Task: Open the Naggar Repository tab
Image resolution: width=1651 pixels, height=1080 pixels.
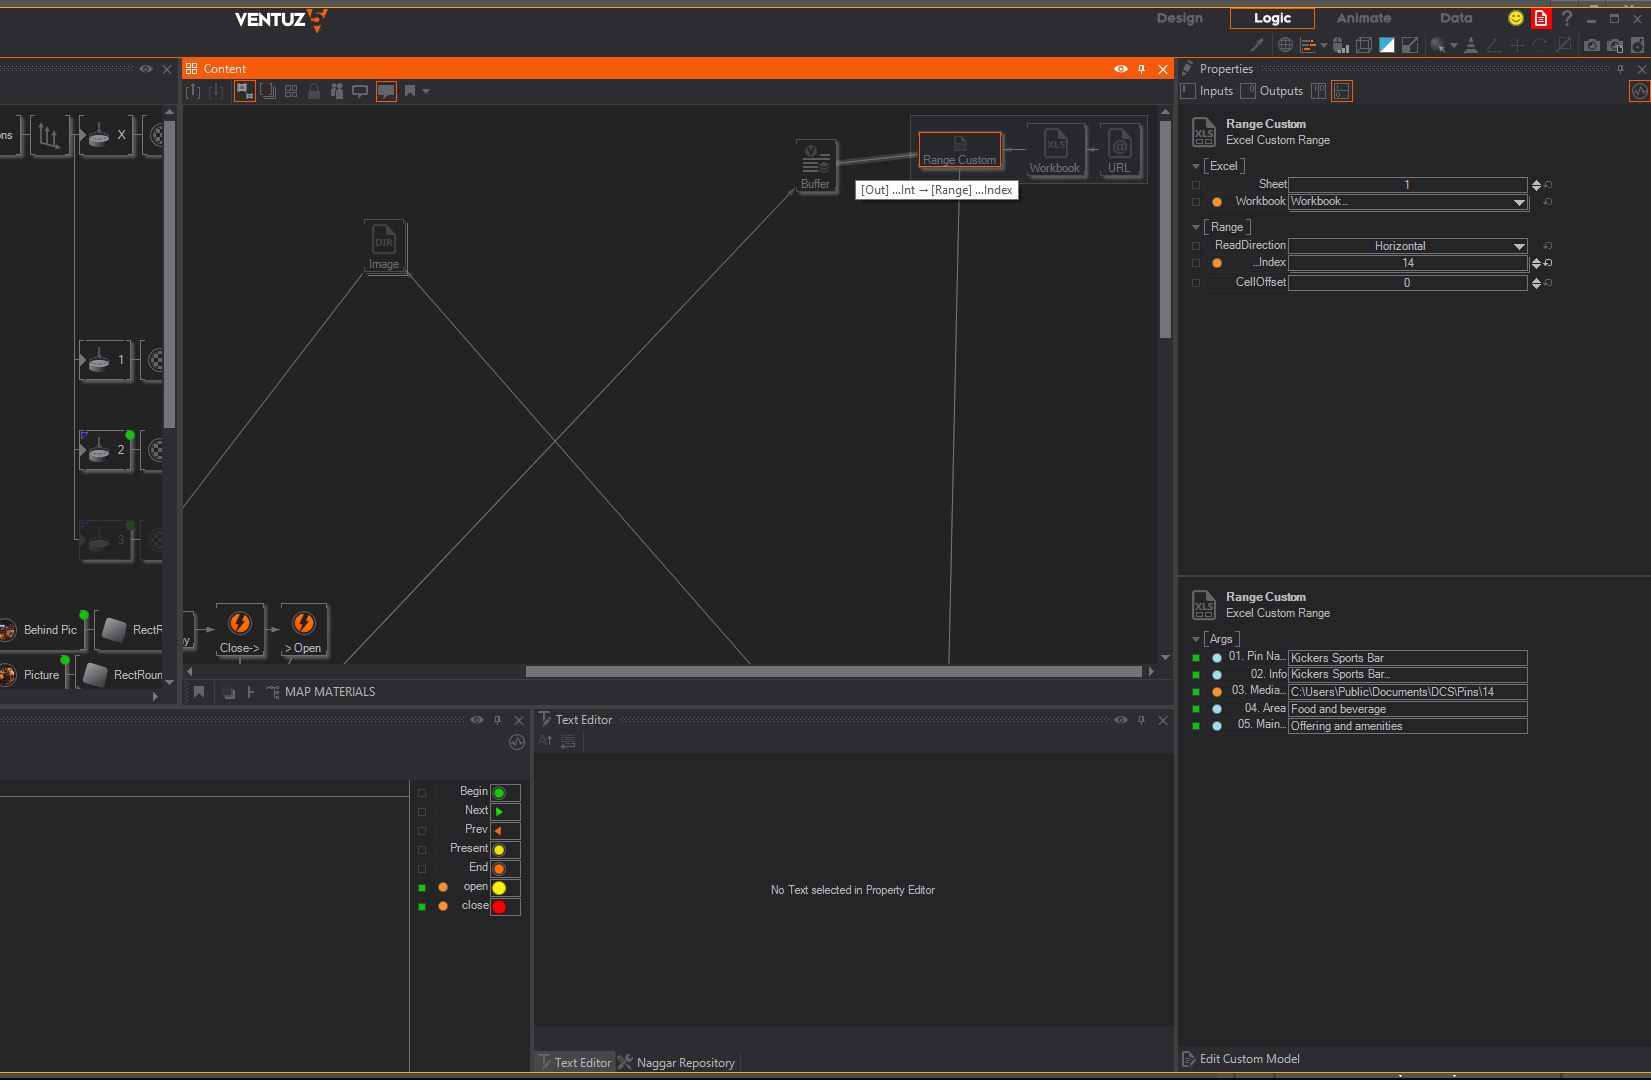Action: click(x=685, y=1063)
